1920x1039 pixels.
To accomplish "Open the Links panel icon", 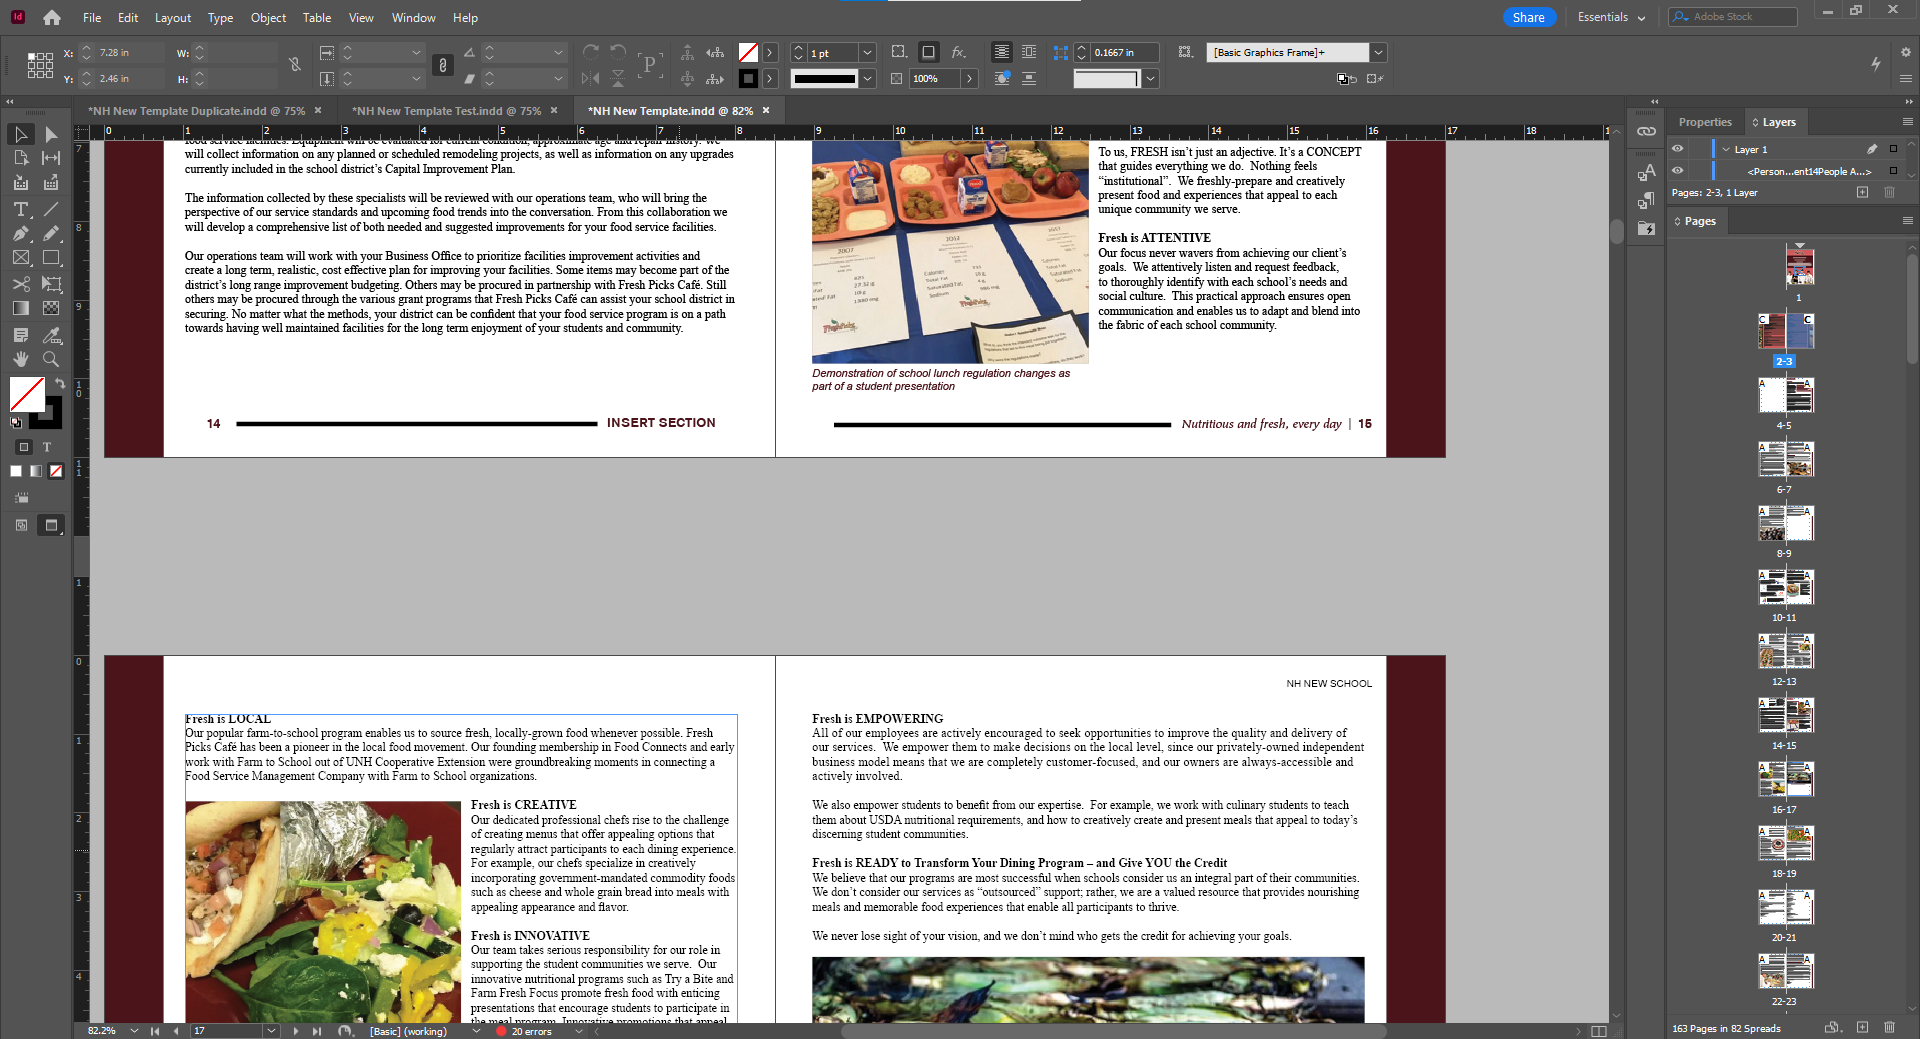I will coord(1646,131).
